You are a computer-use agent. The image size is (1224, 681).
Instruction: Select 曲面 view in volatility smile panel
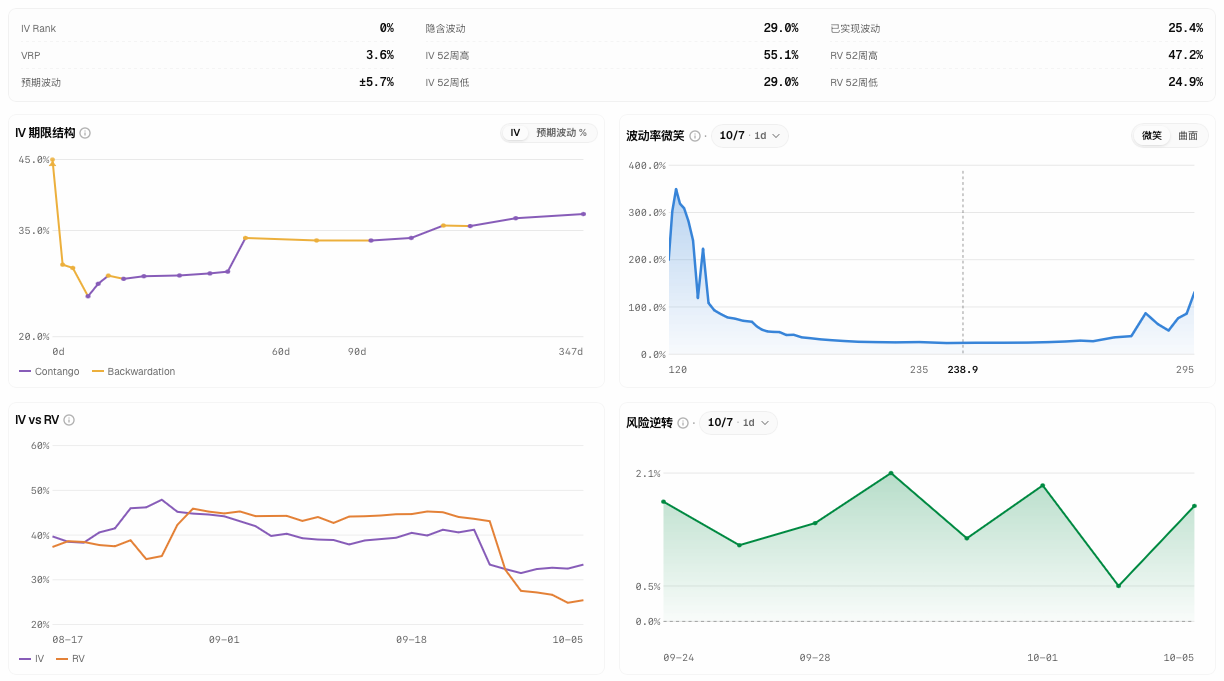point(1188,136)
